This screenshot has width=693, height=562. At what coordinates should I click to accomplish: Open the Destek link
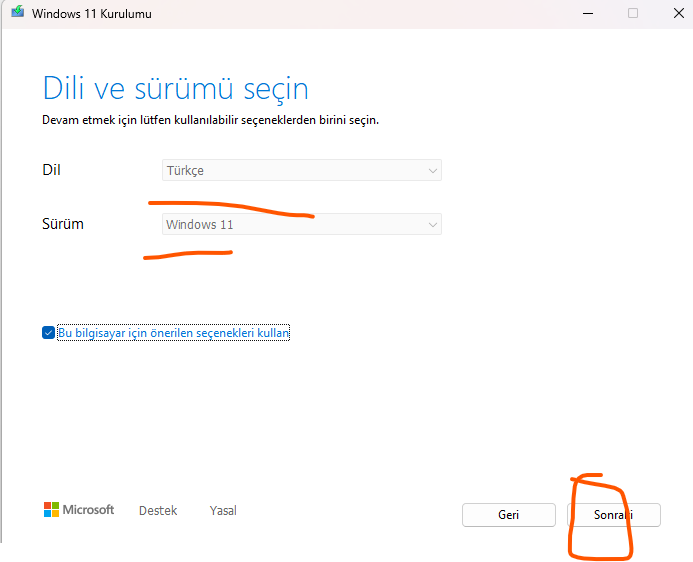click(158, 511)
